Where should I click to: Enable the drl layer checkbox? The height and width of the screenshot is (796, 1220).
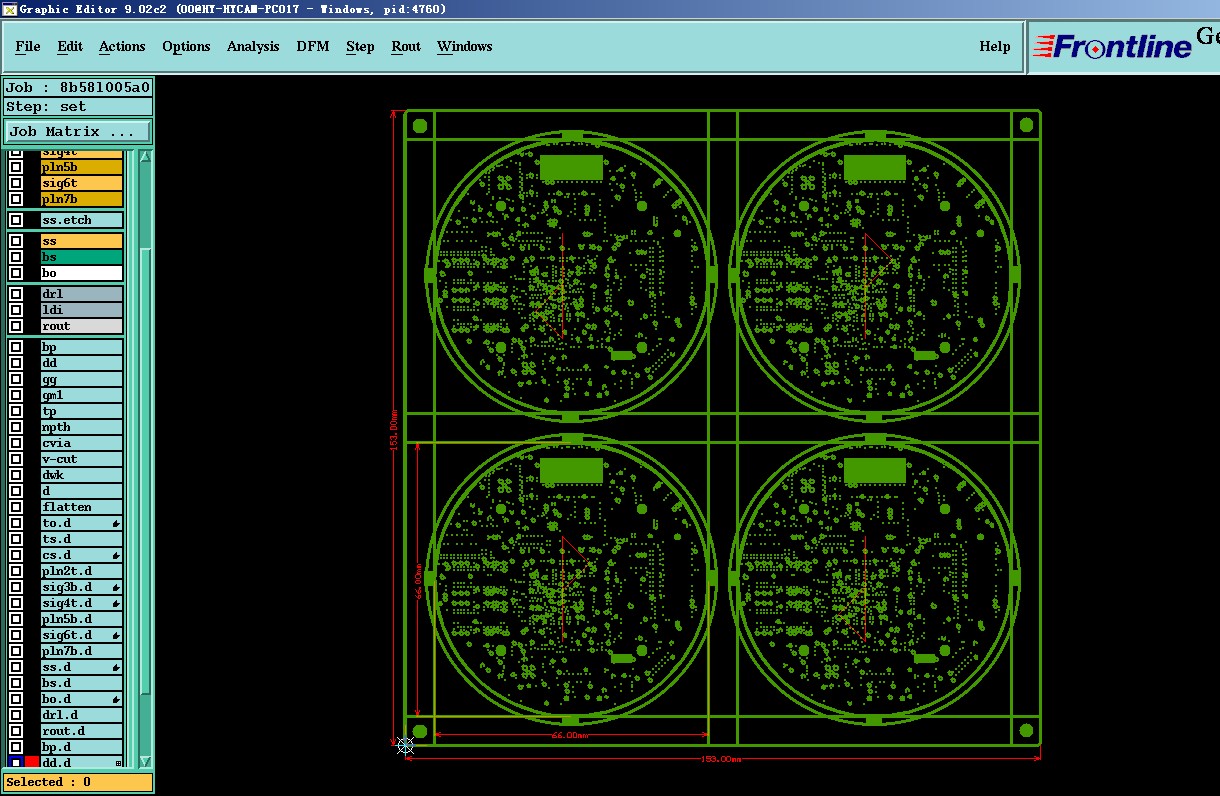pyautogui.click(x=16, y=294)
